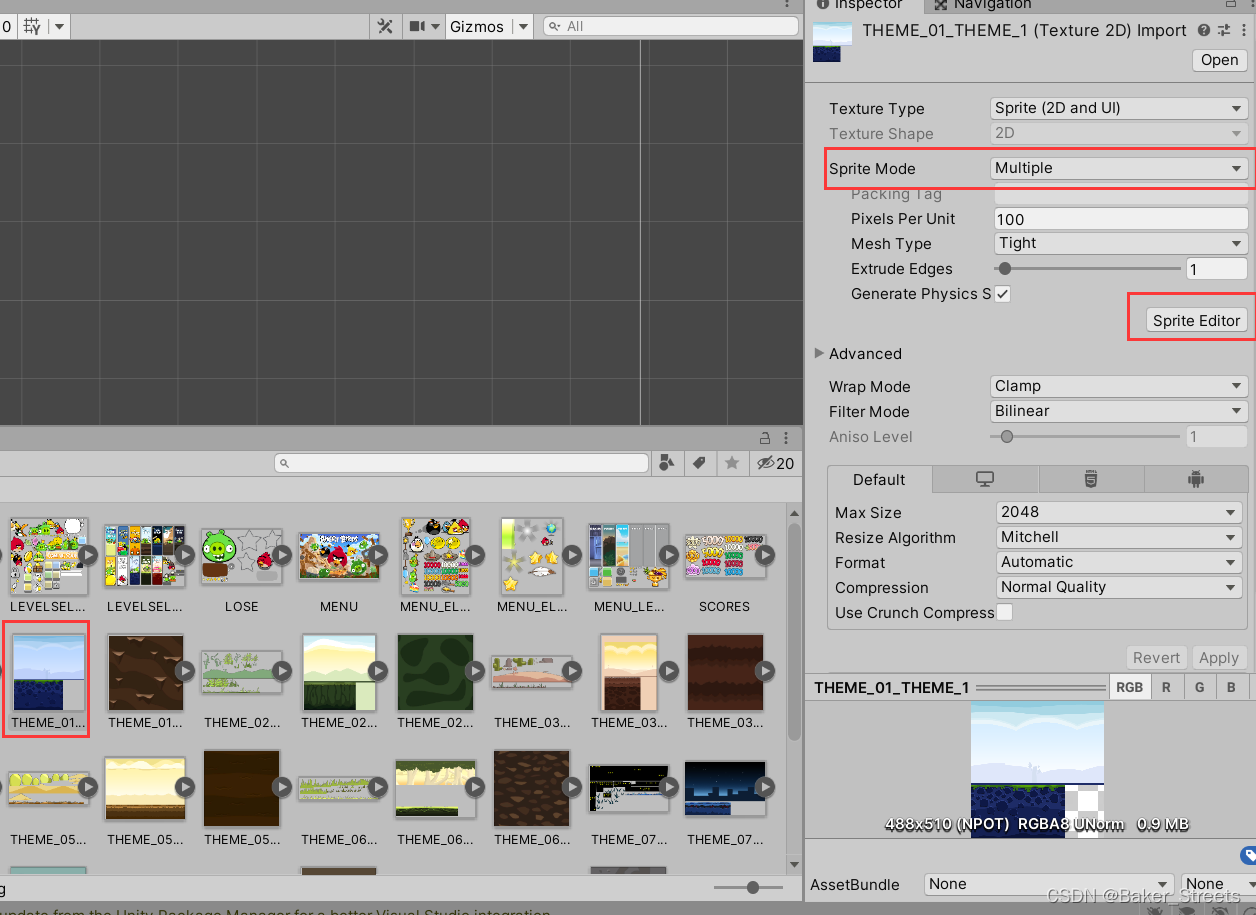Select the WebGL platform tab

(x=1091, y=480)
